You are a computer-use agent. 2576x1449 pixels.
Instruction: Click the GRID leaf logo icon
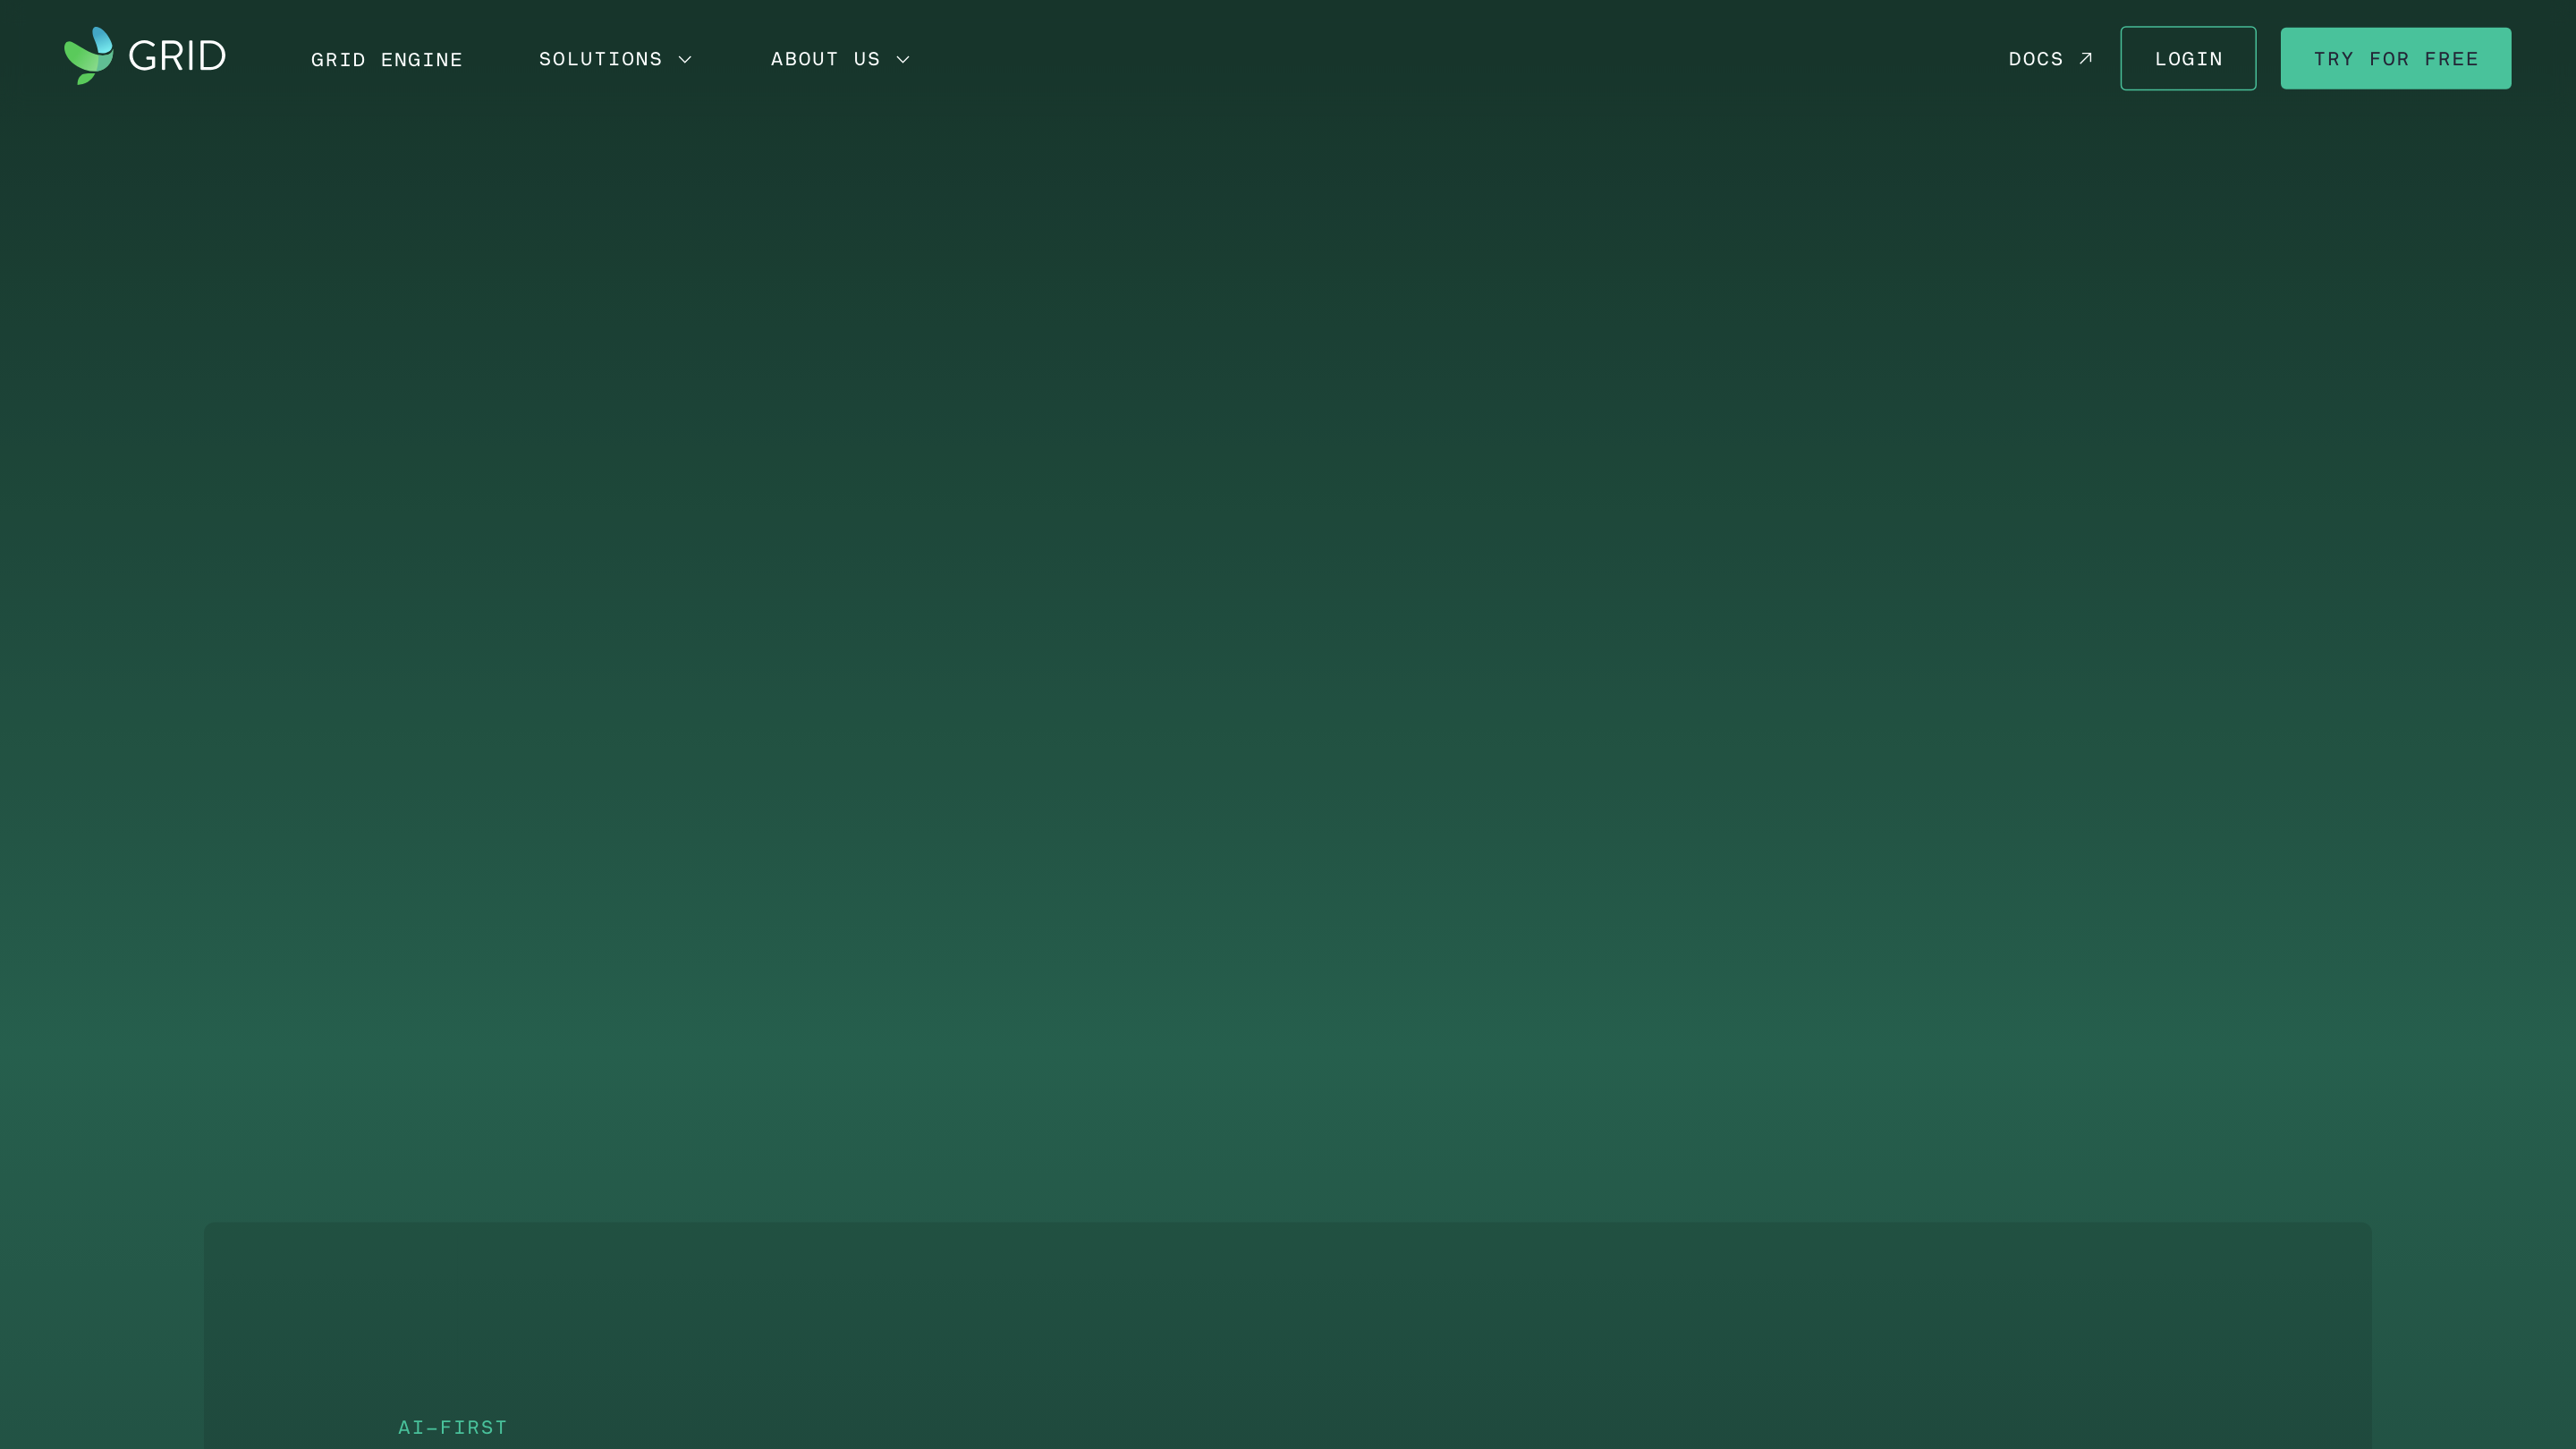(x=88, y=56)
